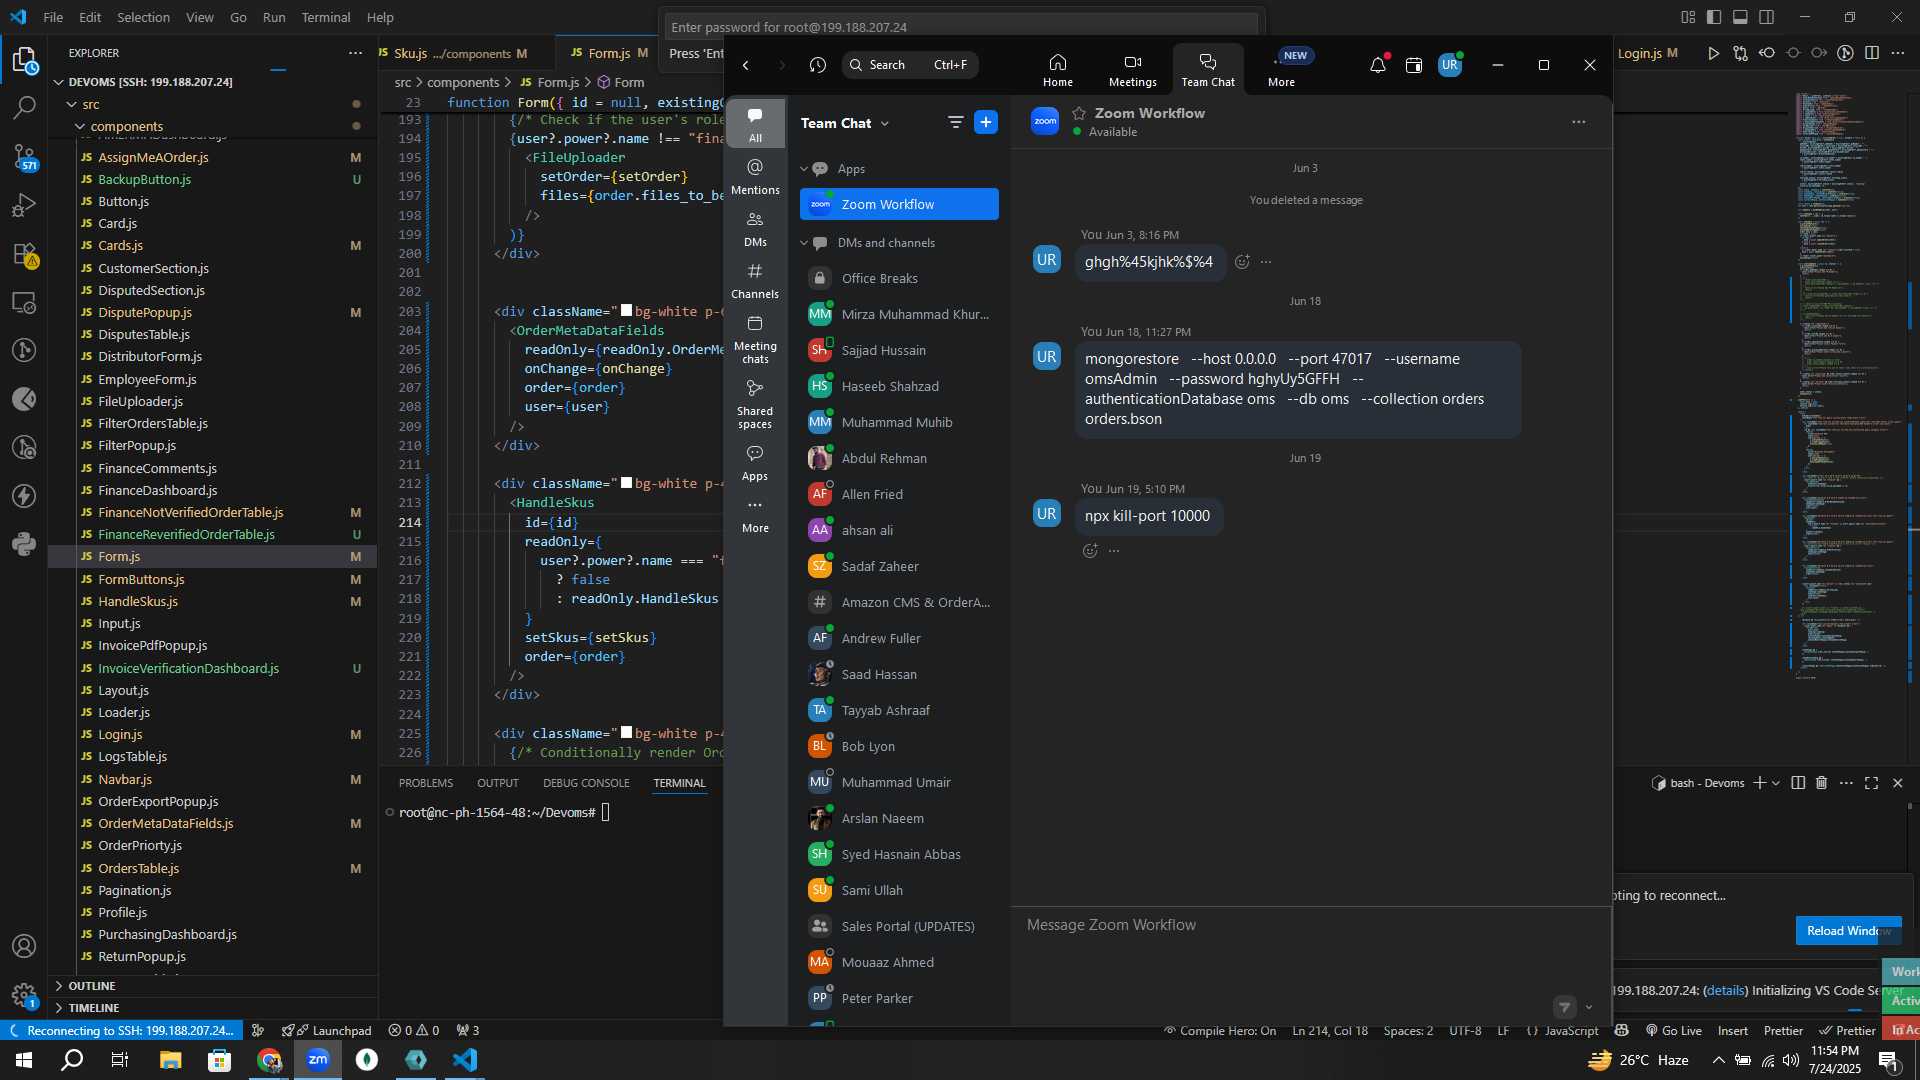This screenshot has height=1080, width=1920.
Task: Open more options in Zoom Workflow chat header
Action: [1579, 122]
